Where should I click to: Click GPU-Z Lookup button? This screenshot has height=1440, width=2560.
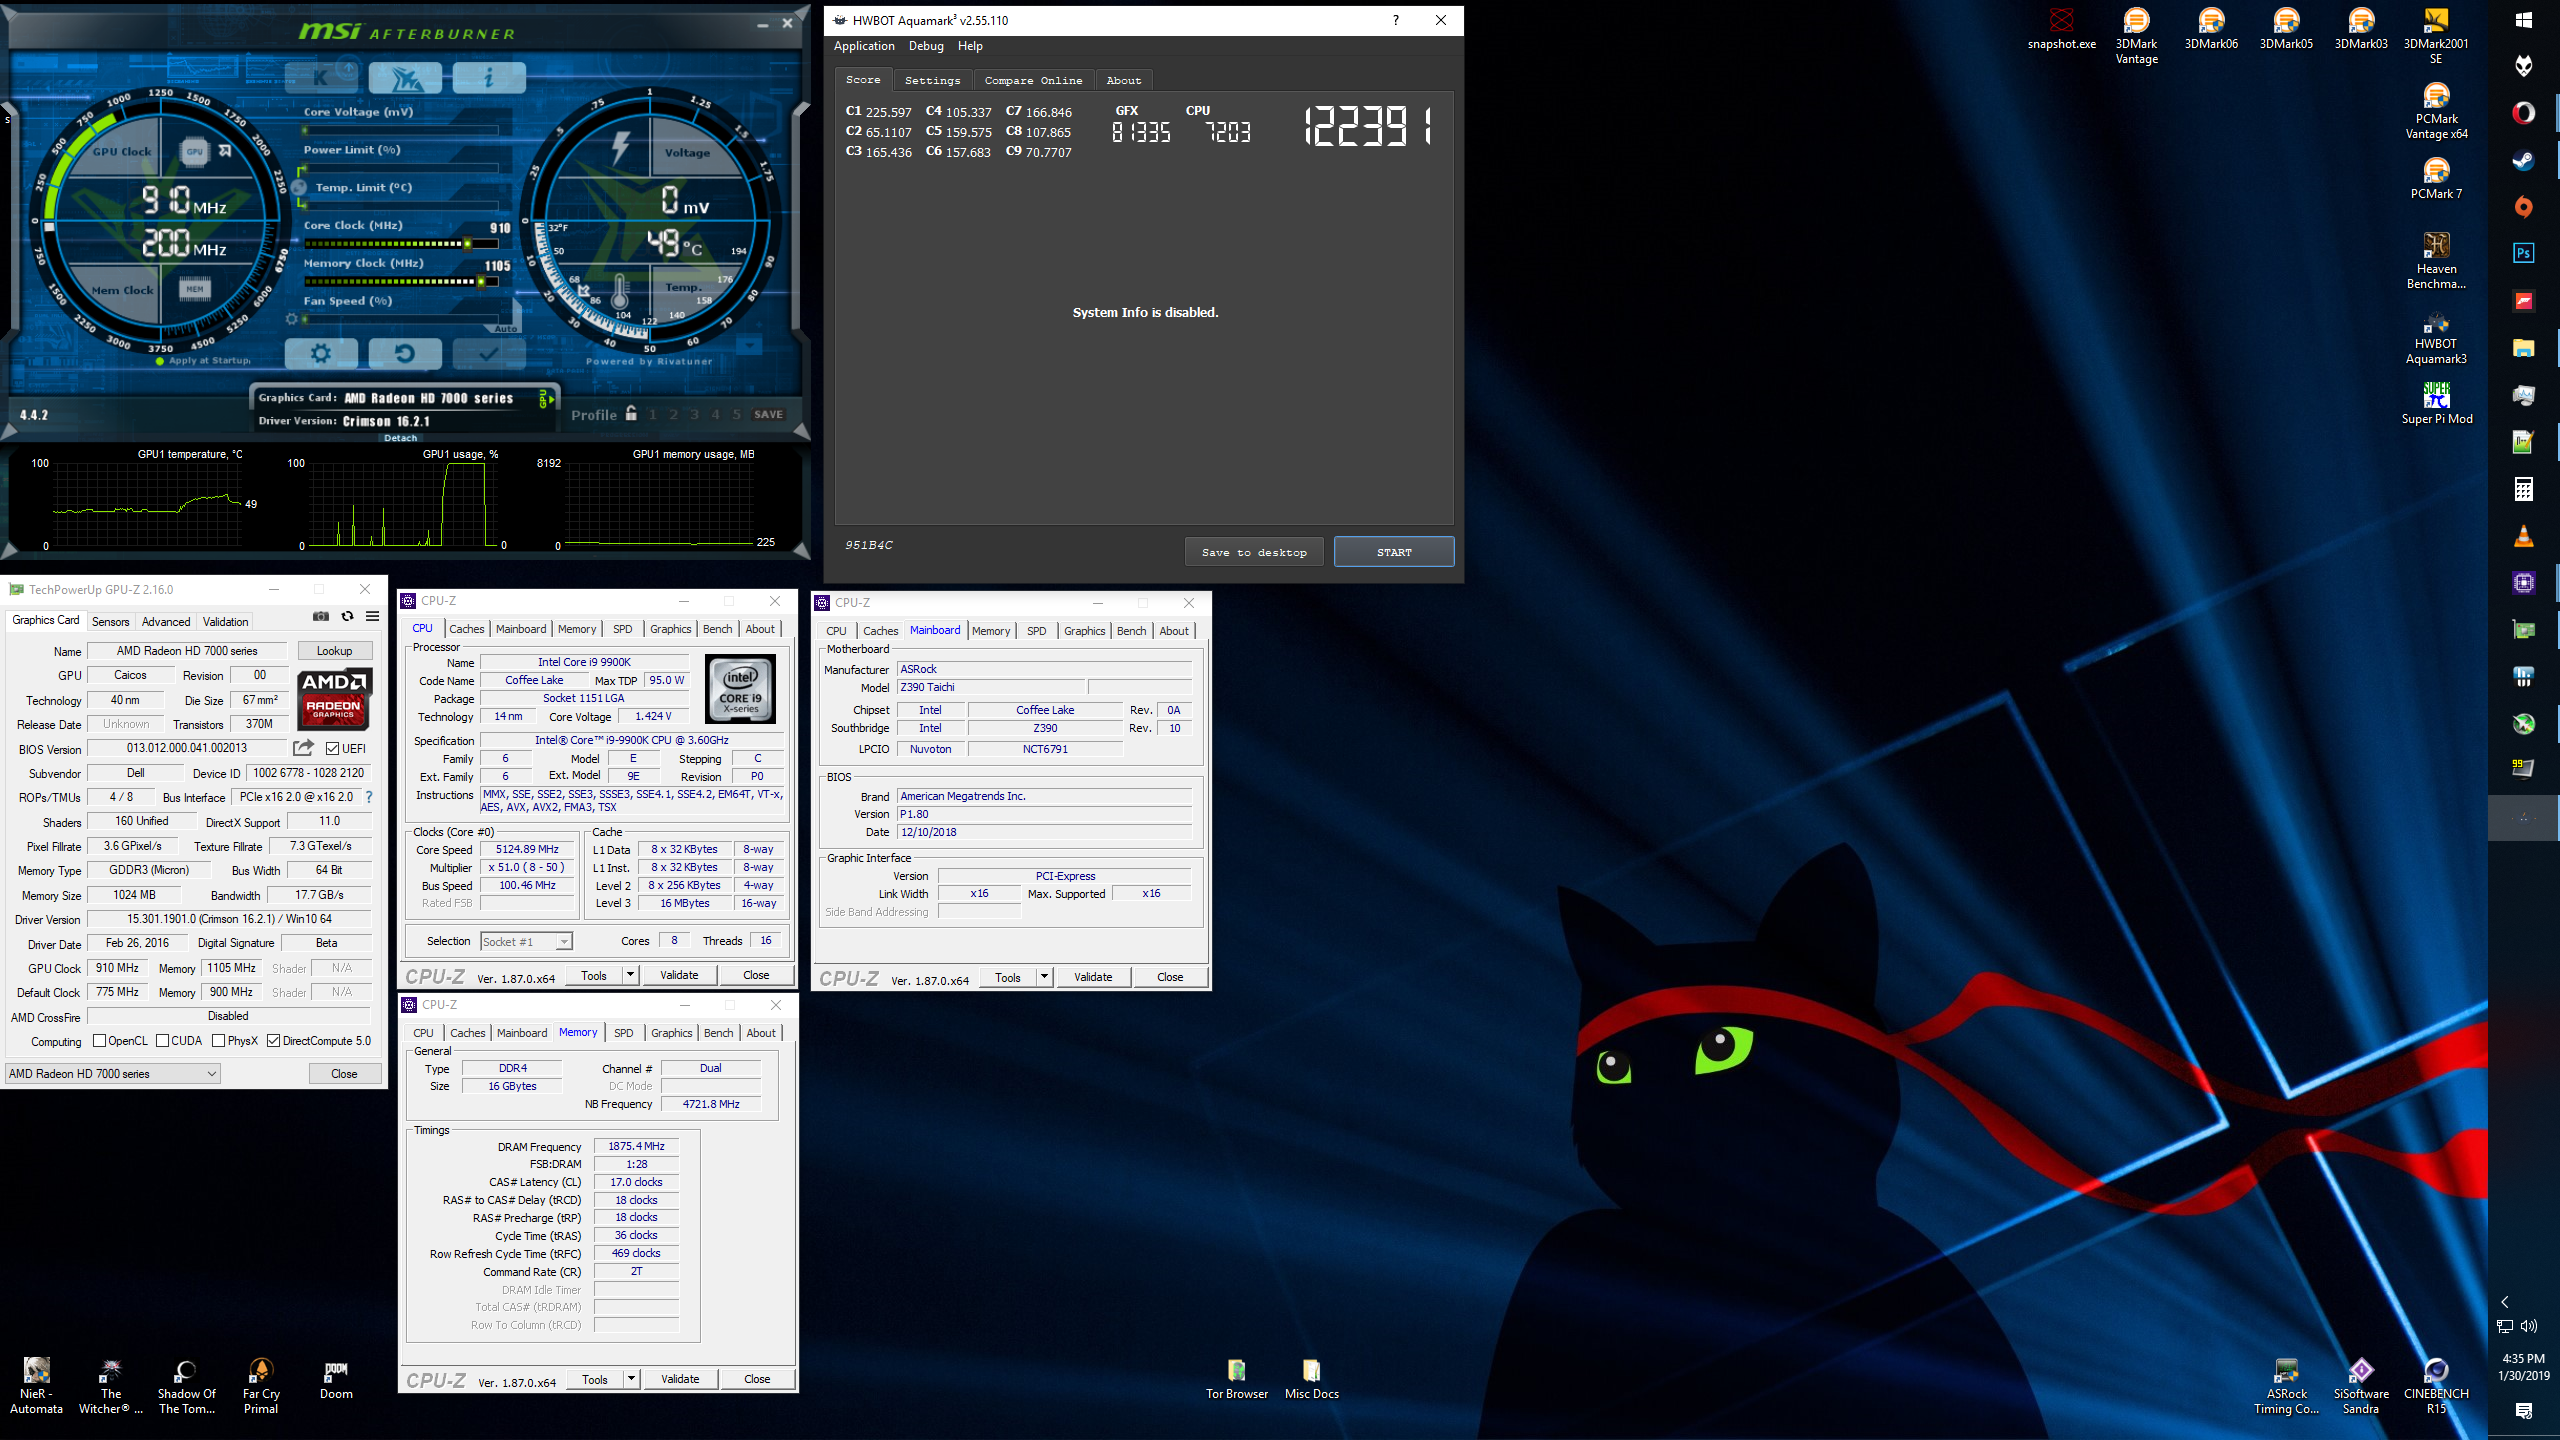(x=335, y=651)
